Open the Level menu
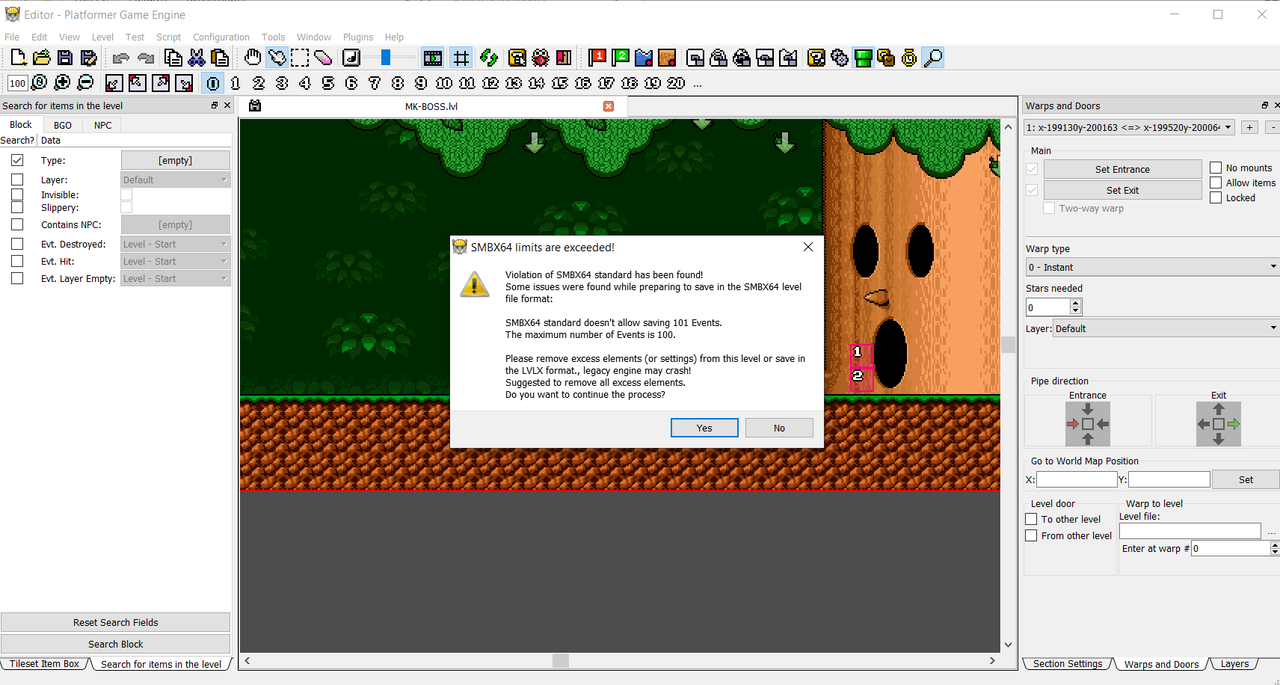 pyautogui.click(x=102, y=37)
